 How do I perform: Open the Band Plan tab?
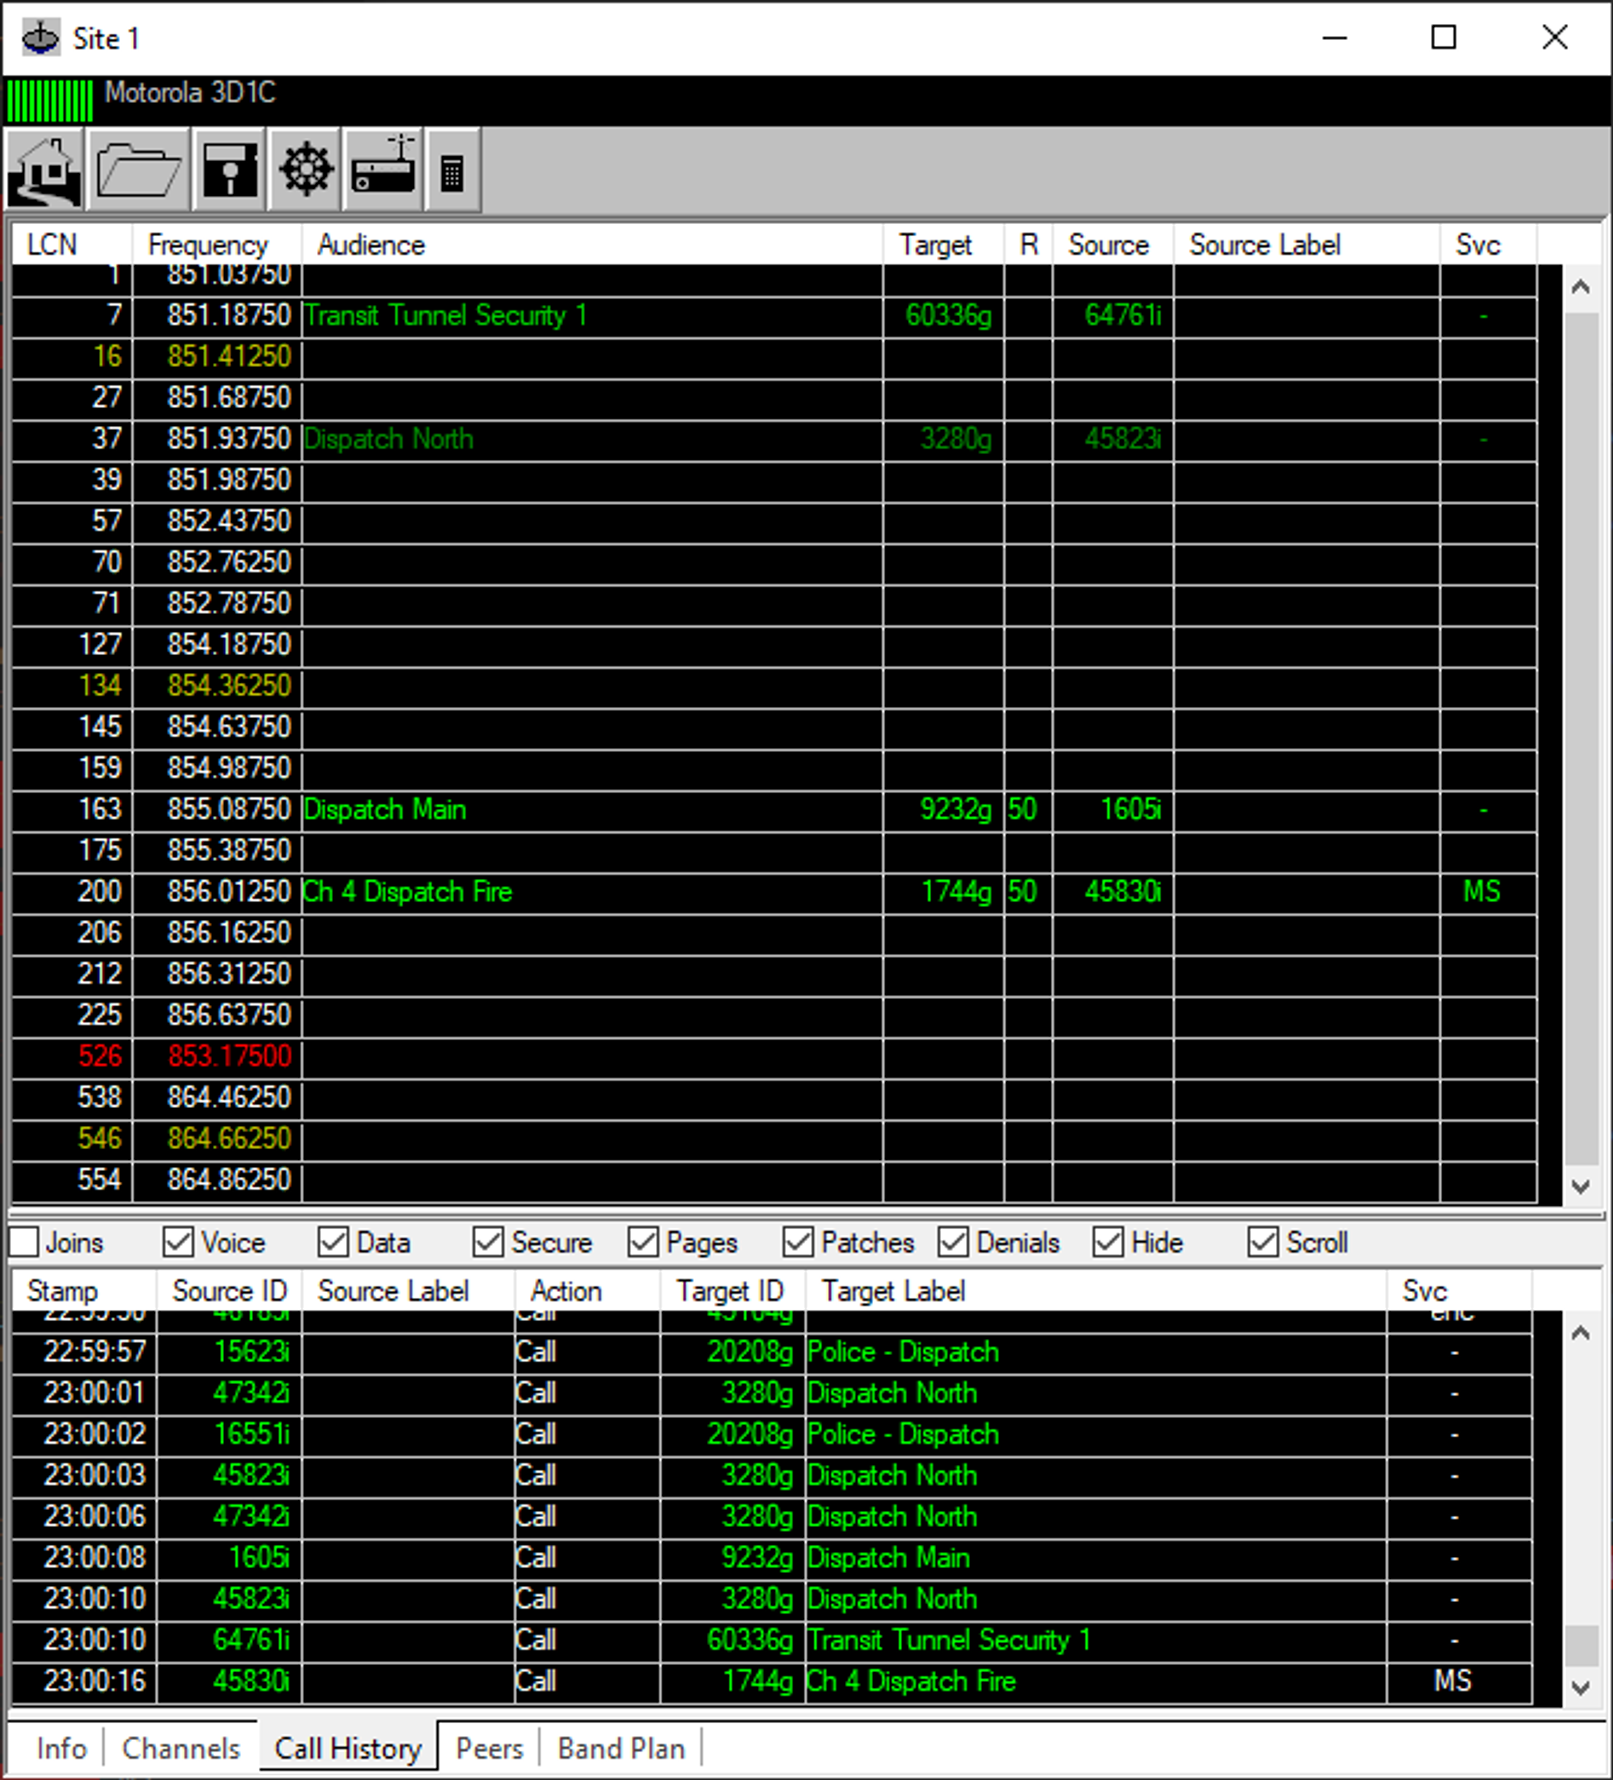tap(621, 1748)
